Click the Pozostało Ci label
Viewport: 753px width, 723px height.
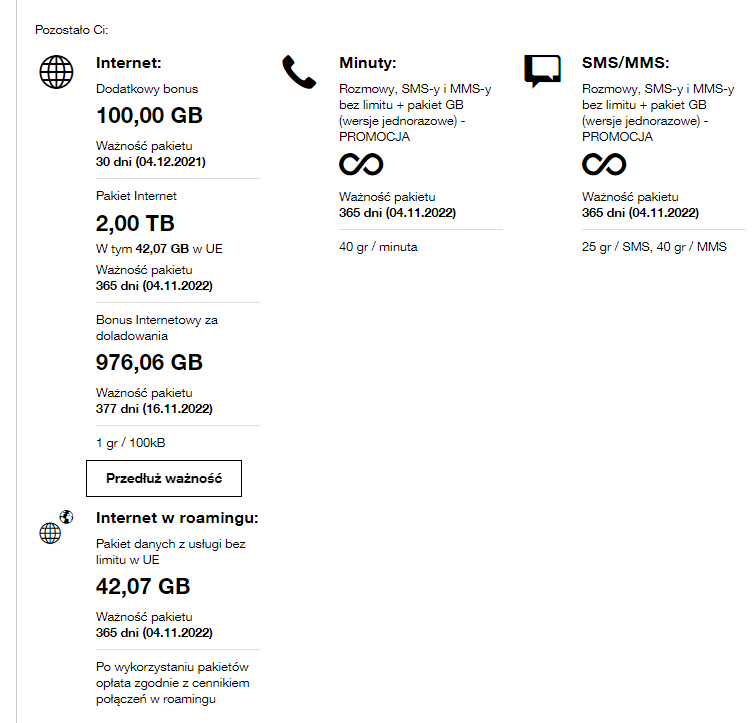[71, 31]
